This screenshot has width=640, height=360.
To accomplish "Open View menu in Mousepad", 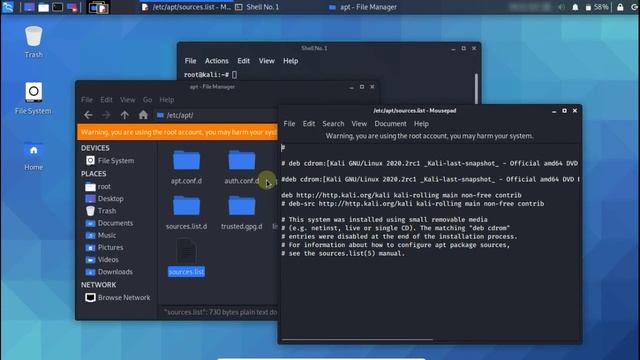I will 359,124.
